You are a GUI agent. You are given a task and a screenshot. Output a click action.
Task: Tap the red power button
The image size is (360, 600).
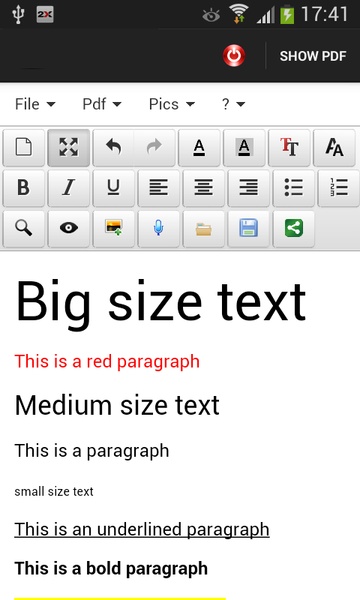[x=234, y=55]
